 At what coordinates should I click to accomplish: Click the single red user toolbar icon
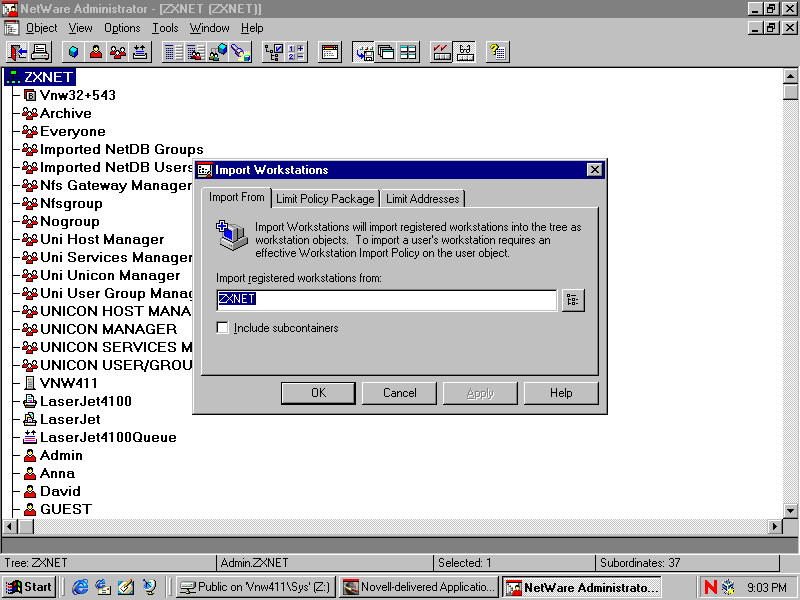click(96, 52)
